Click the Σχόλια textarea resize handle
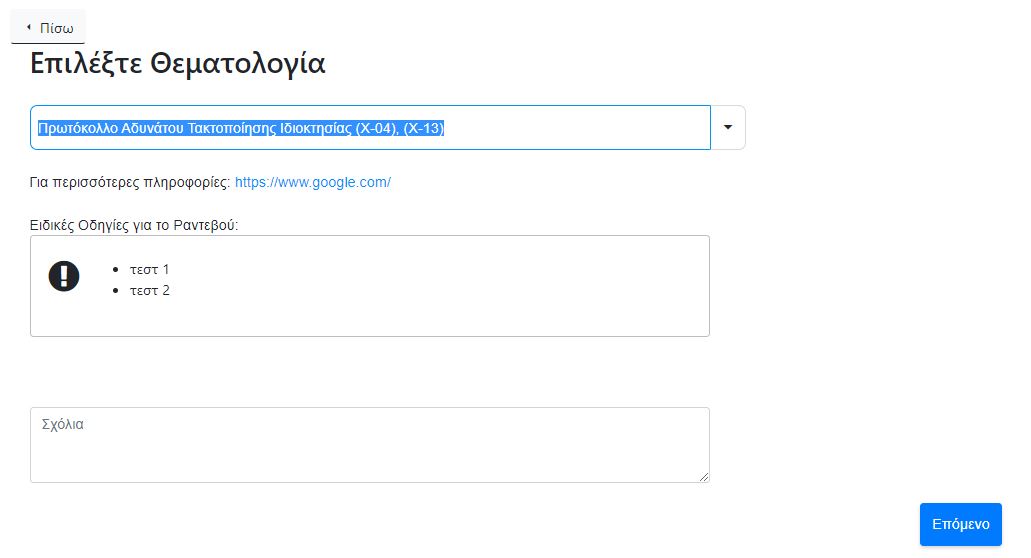This screenshot has width=1031, height=558. coord(704,477)
